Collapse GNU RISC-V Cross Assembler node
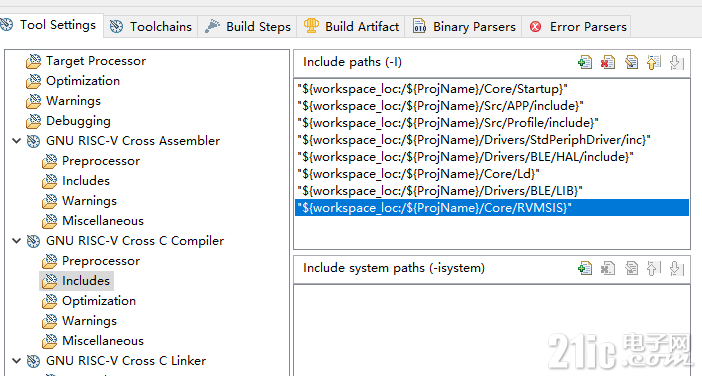This screenshot has height=376, width=702. [x=17, y=141]
